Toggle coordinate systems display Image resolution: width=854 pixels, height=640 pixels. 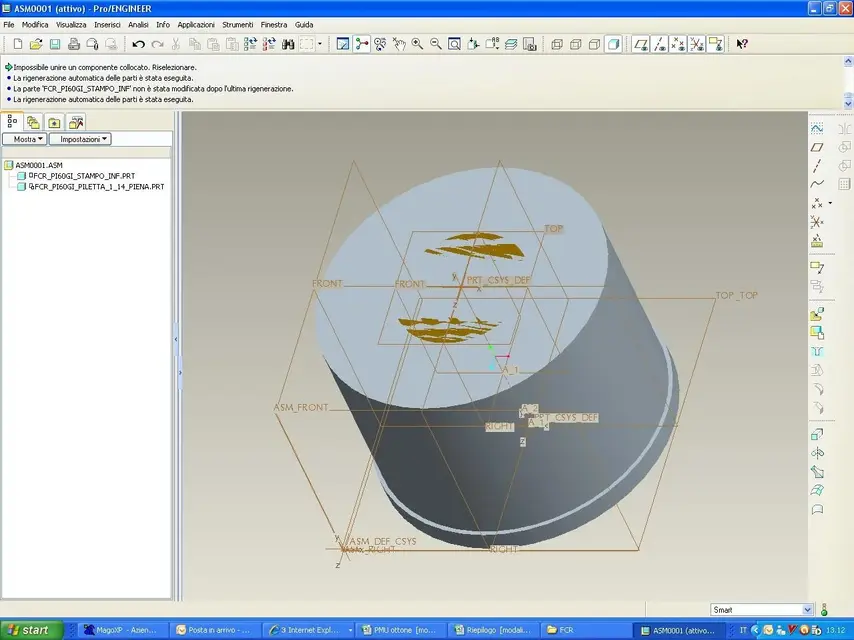coord(697,44)
